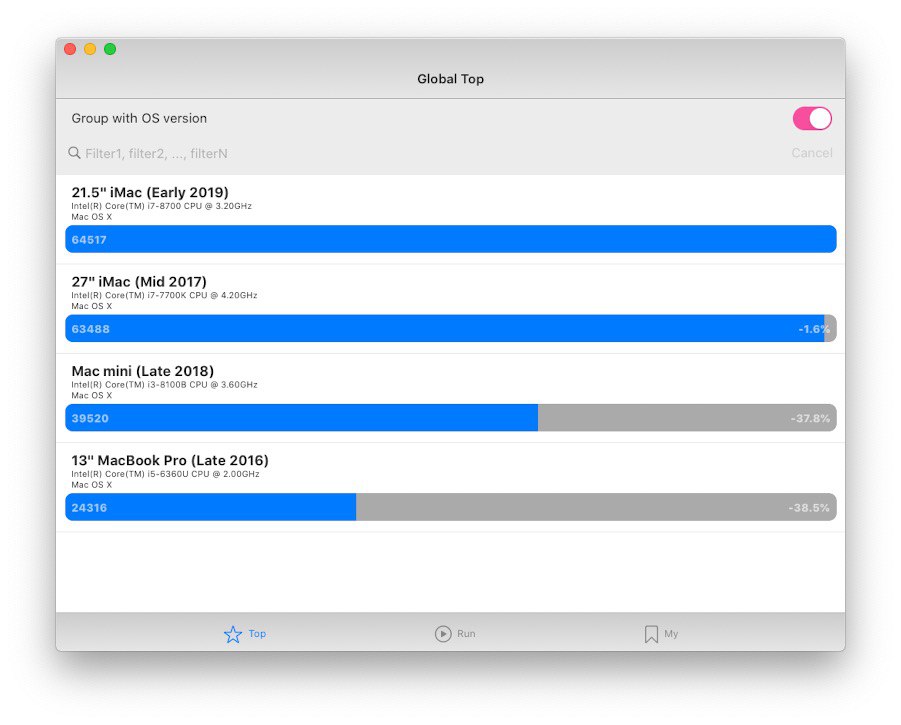Toggle the Group with OS version switch
Screen dimensions: 901x725
(812, 118)
